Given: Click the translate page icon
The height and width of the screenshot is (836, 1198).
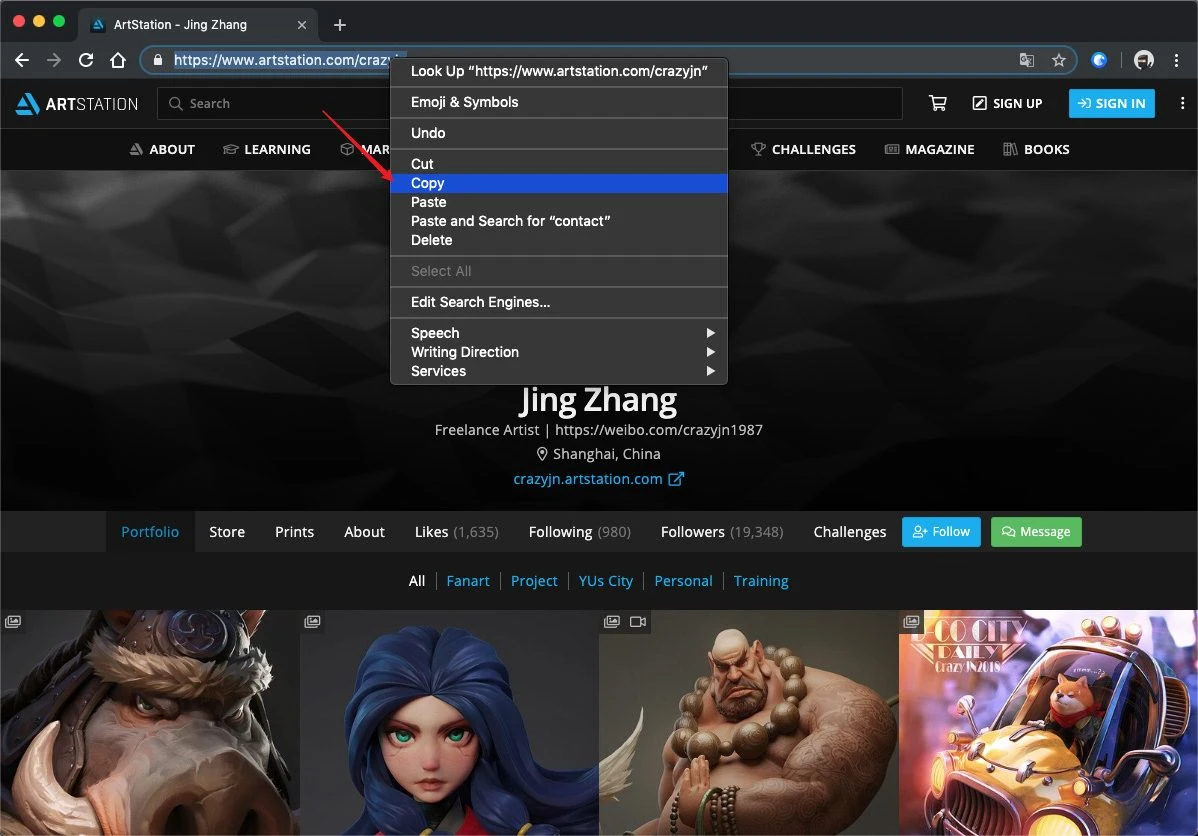Looking at the screenshot, I should point(1027,60).
